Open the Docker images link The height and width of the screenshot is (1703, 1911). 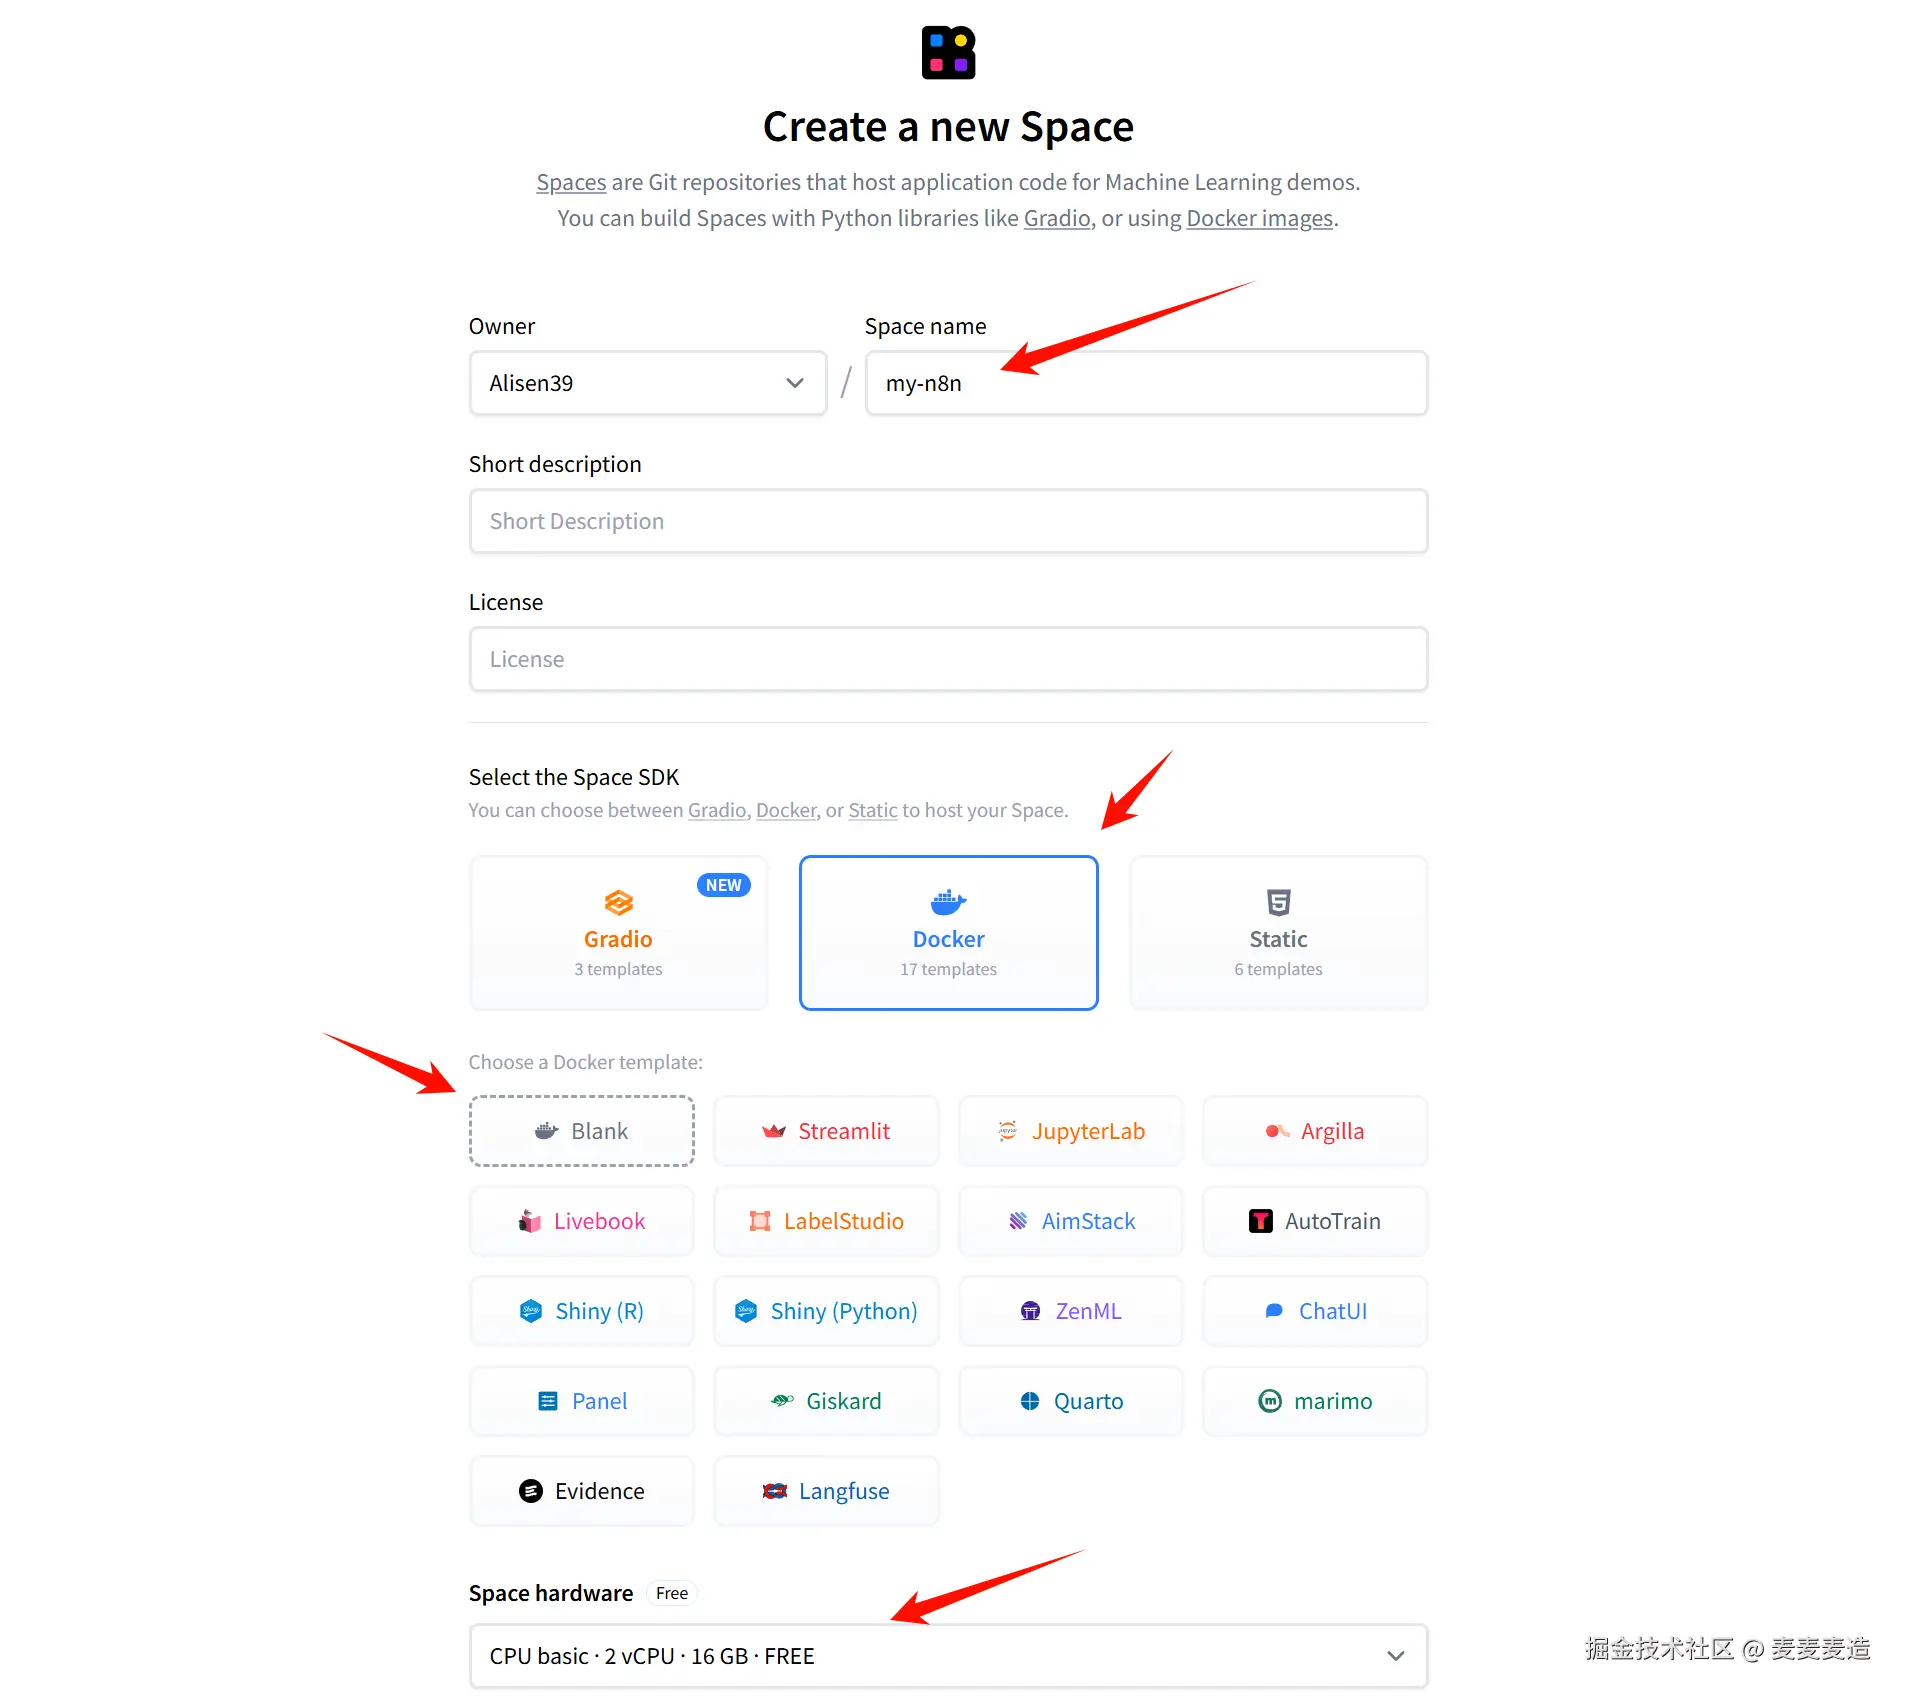(1259, 218)
